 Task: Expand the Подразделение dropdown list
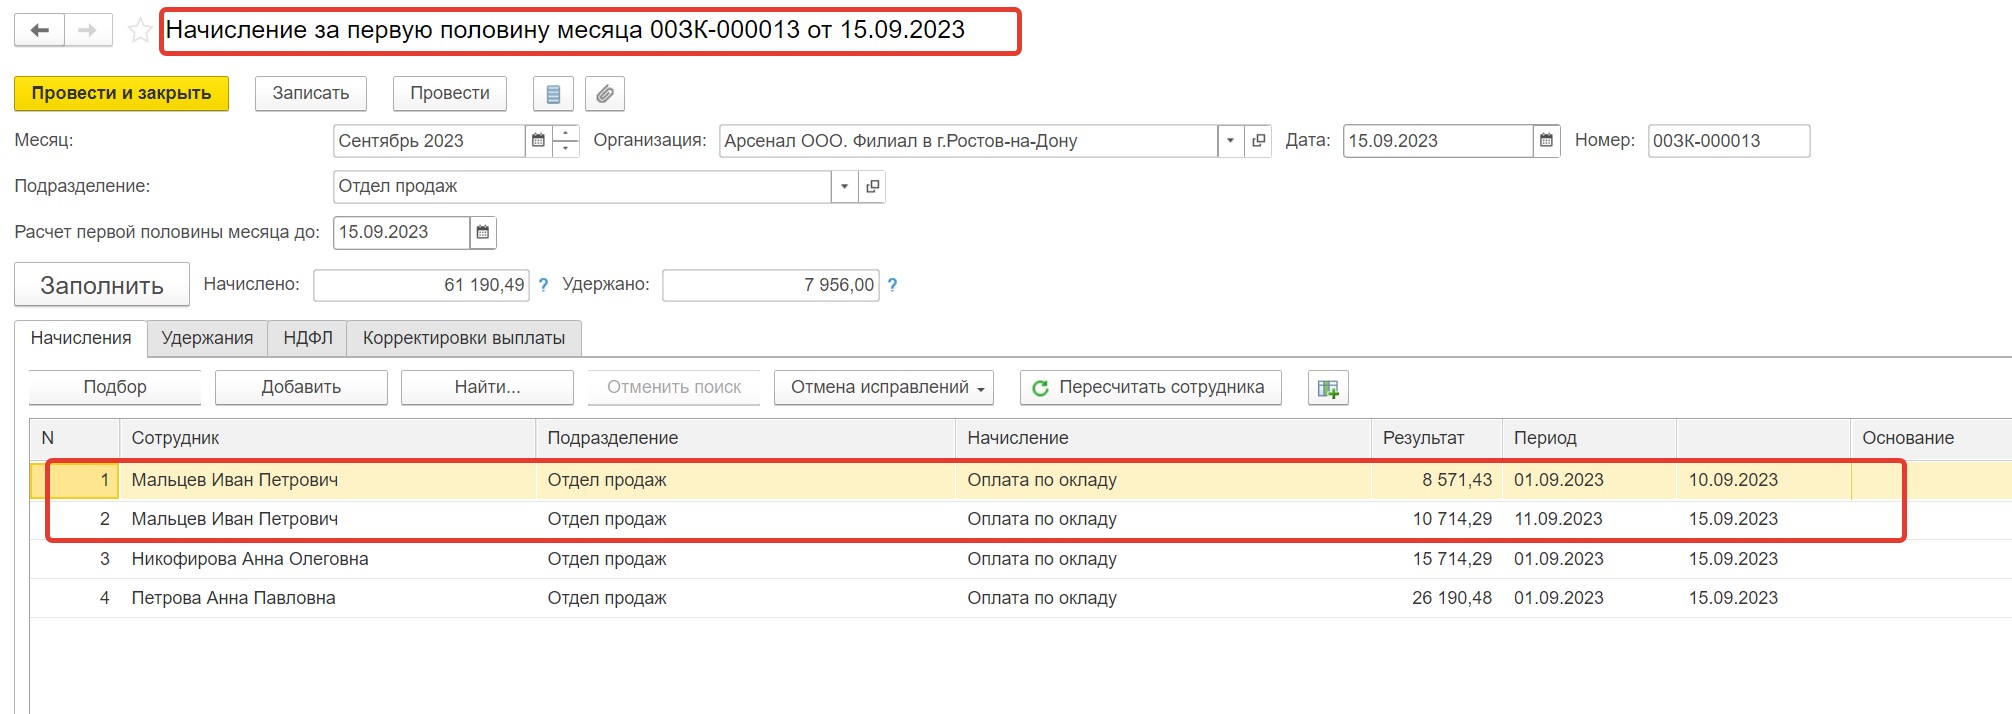[844, 187]
